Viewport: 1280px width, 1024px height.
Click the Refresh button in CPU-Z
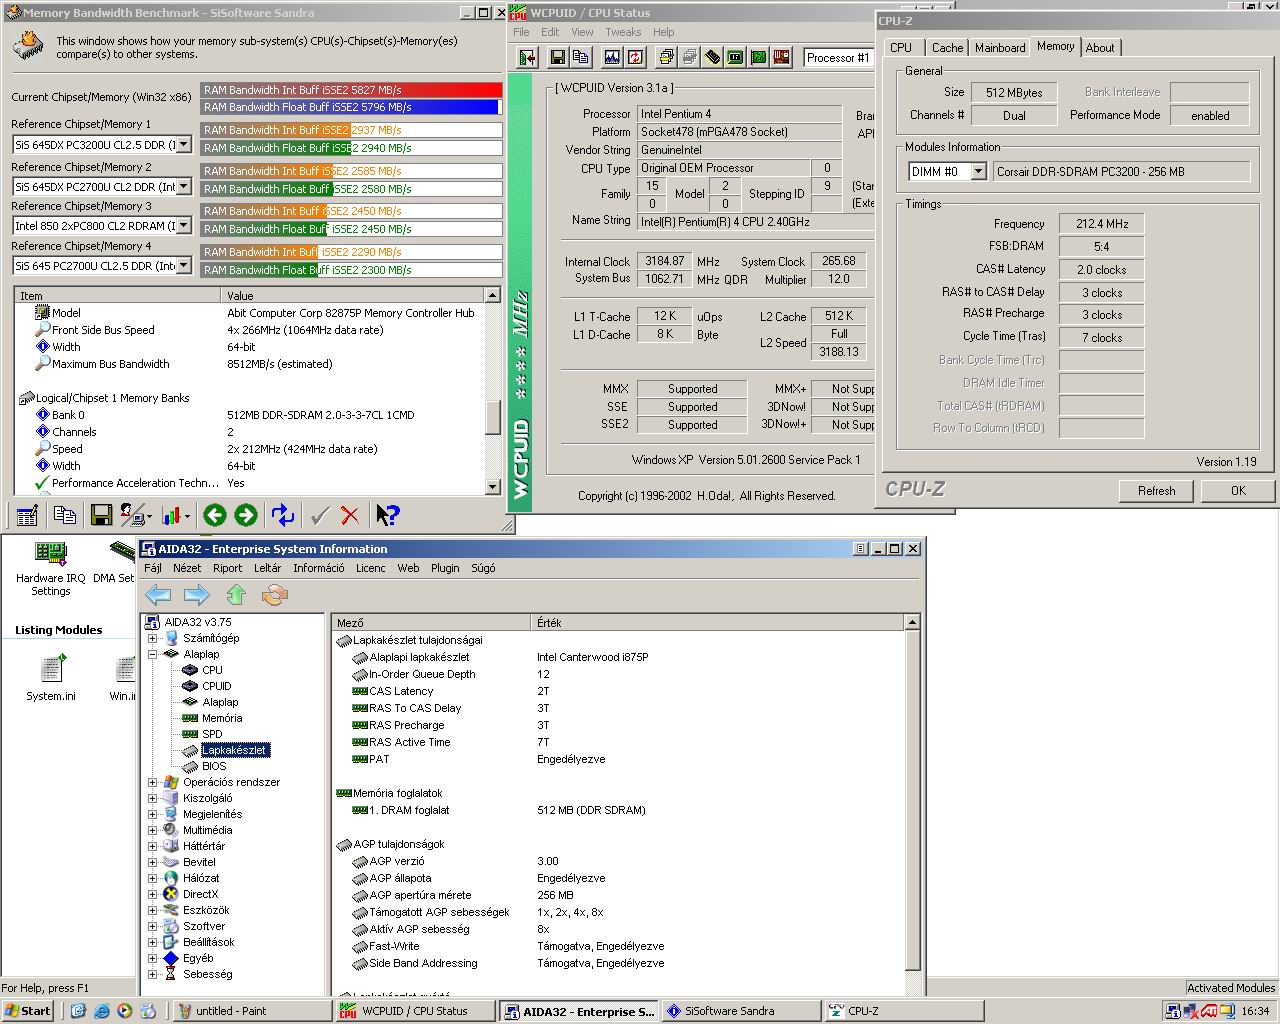[x=1156, y=490]
